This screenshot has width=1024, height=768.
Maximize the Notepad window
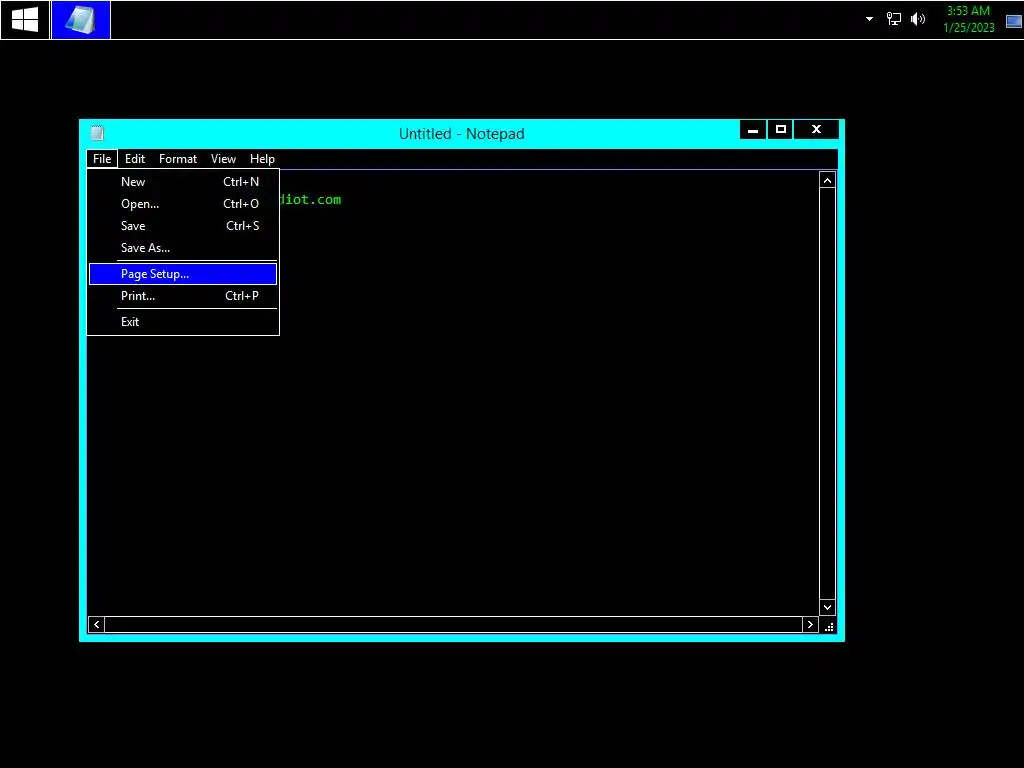(x=780, y=130)
